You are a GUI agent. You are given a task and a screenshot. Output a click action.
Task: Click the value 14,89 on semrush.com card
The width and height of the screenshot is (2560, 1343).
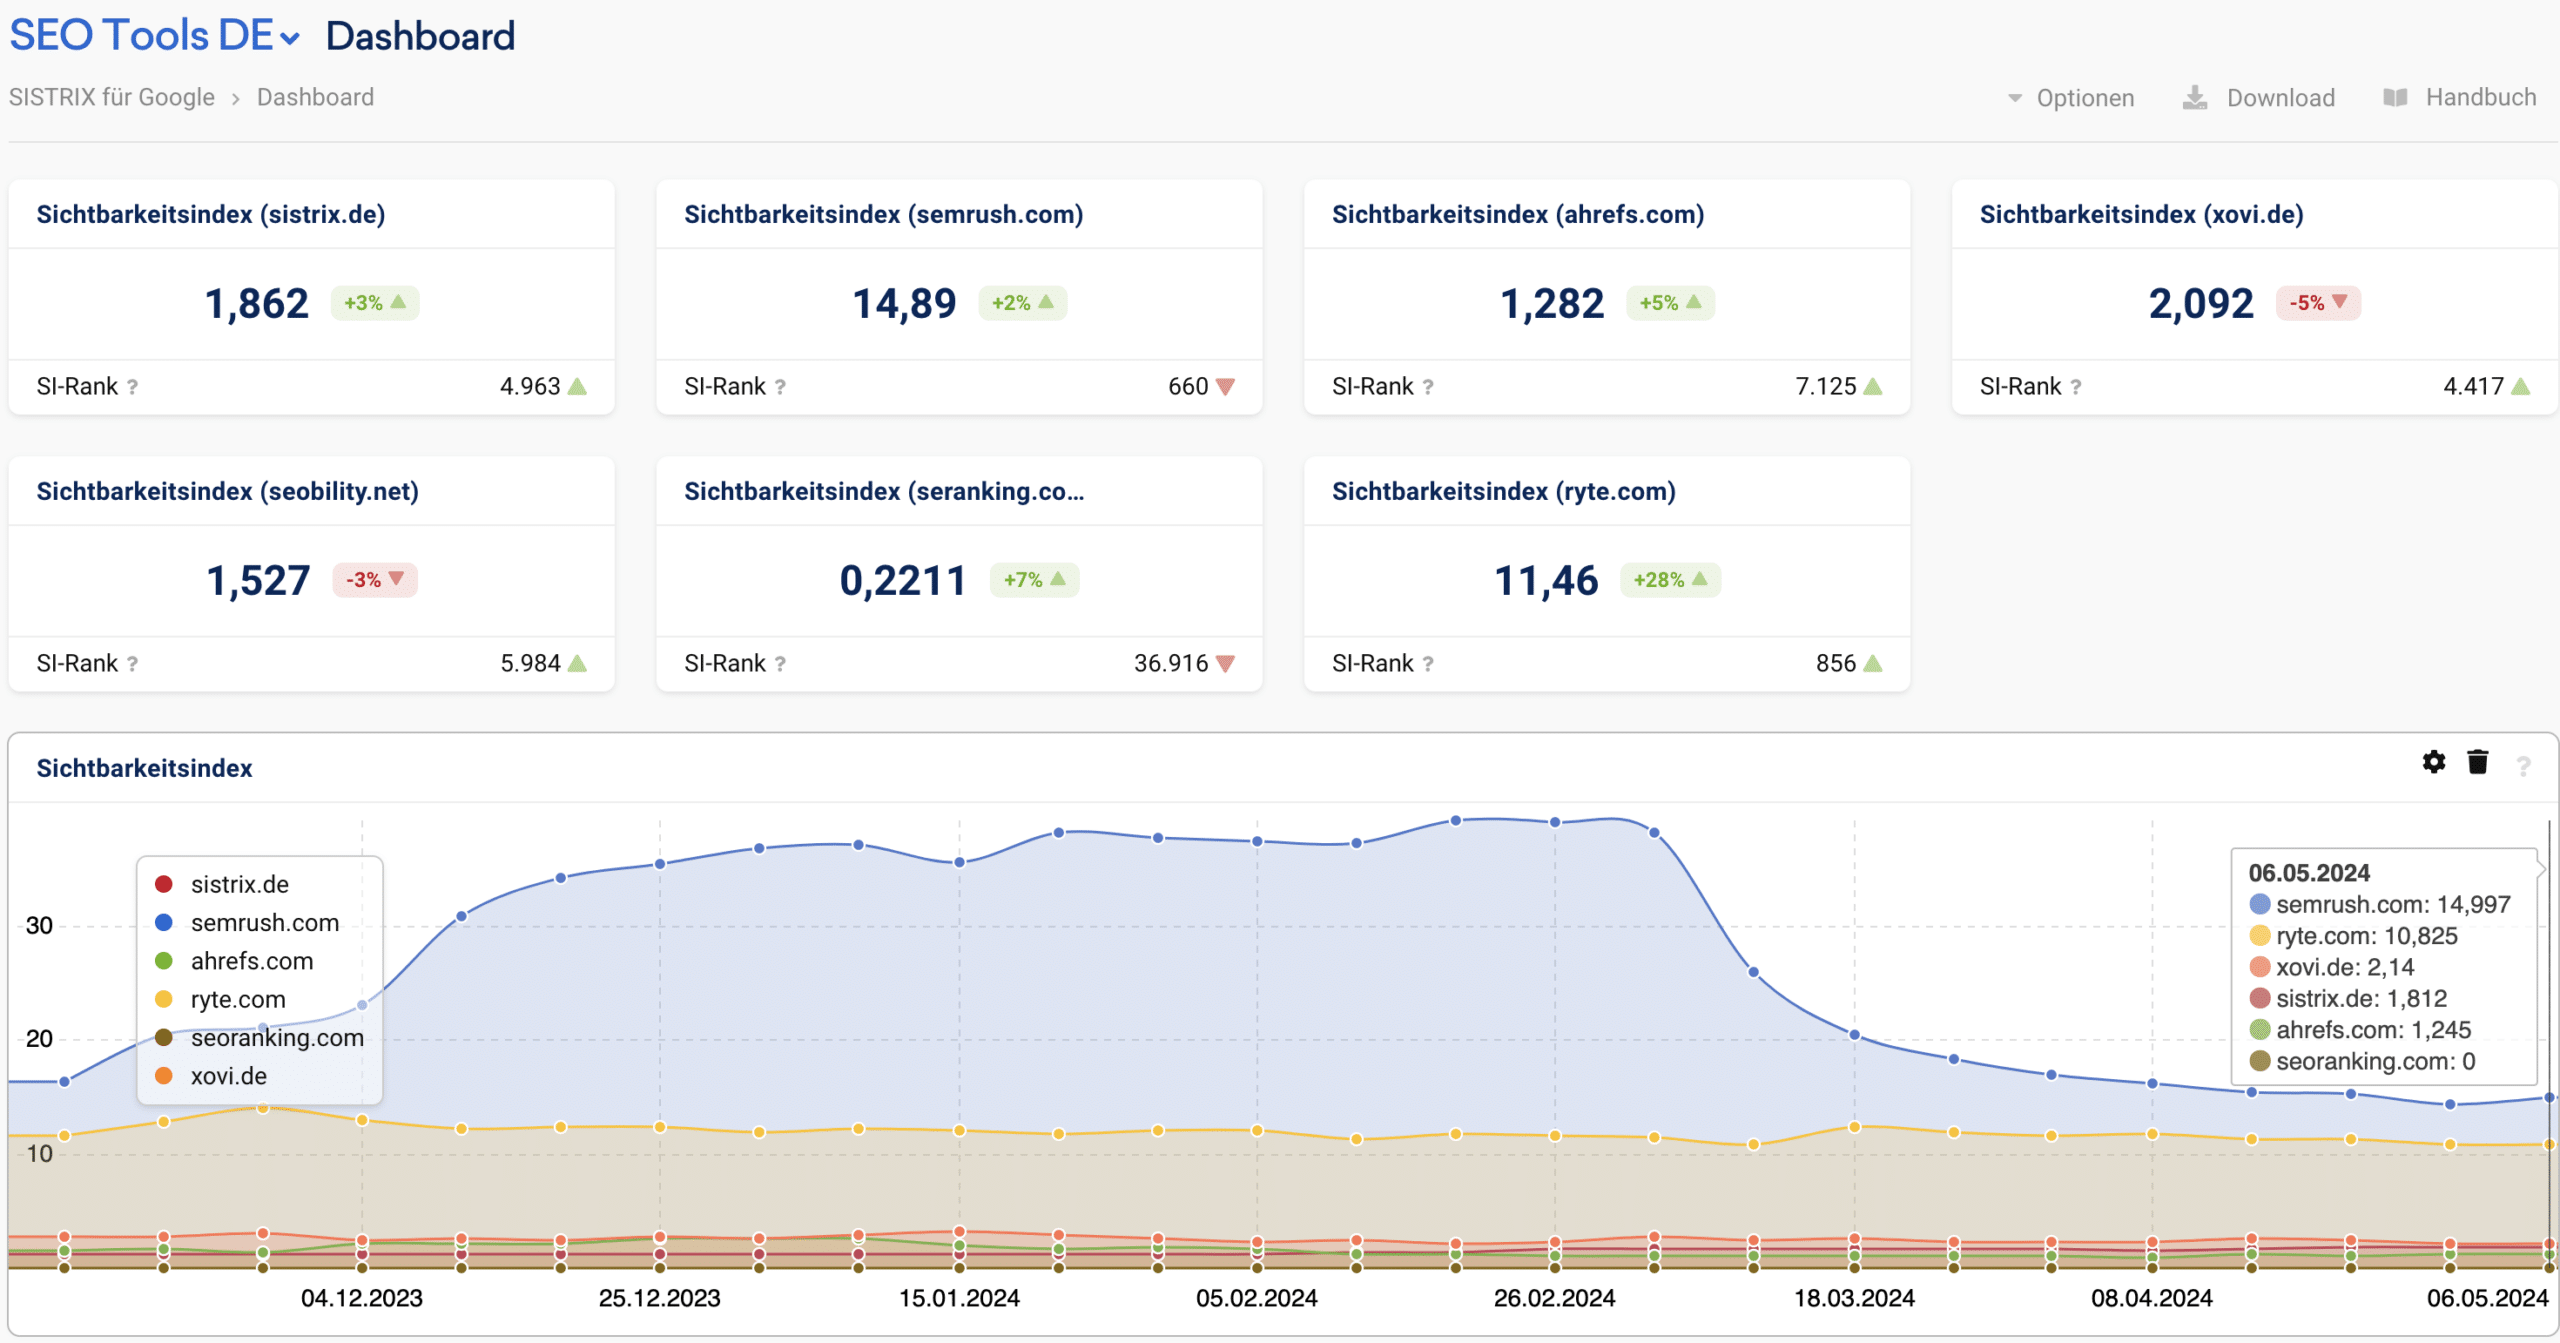904,304
